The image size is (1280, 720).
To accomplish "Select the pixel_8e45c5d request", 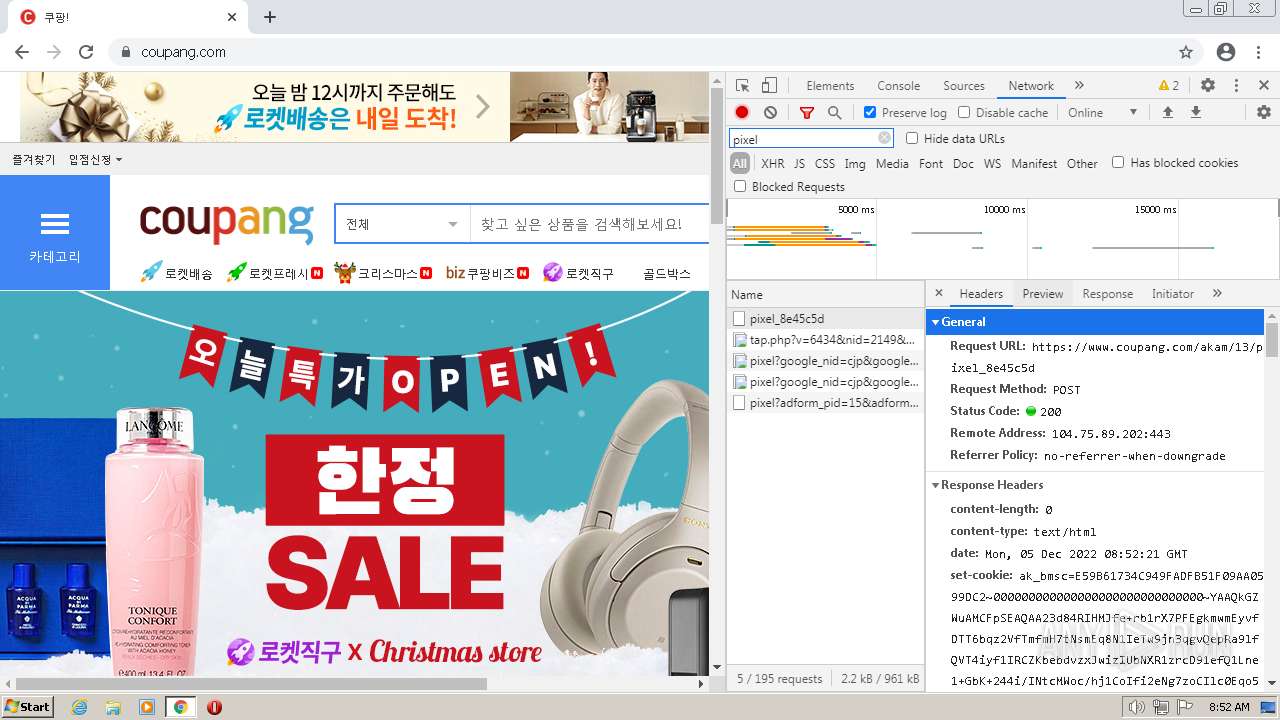I will click(x=825, y=319).
